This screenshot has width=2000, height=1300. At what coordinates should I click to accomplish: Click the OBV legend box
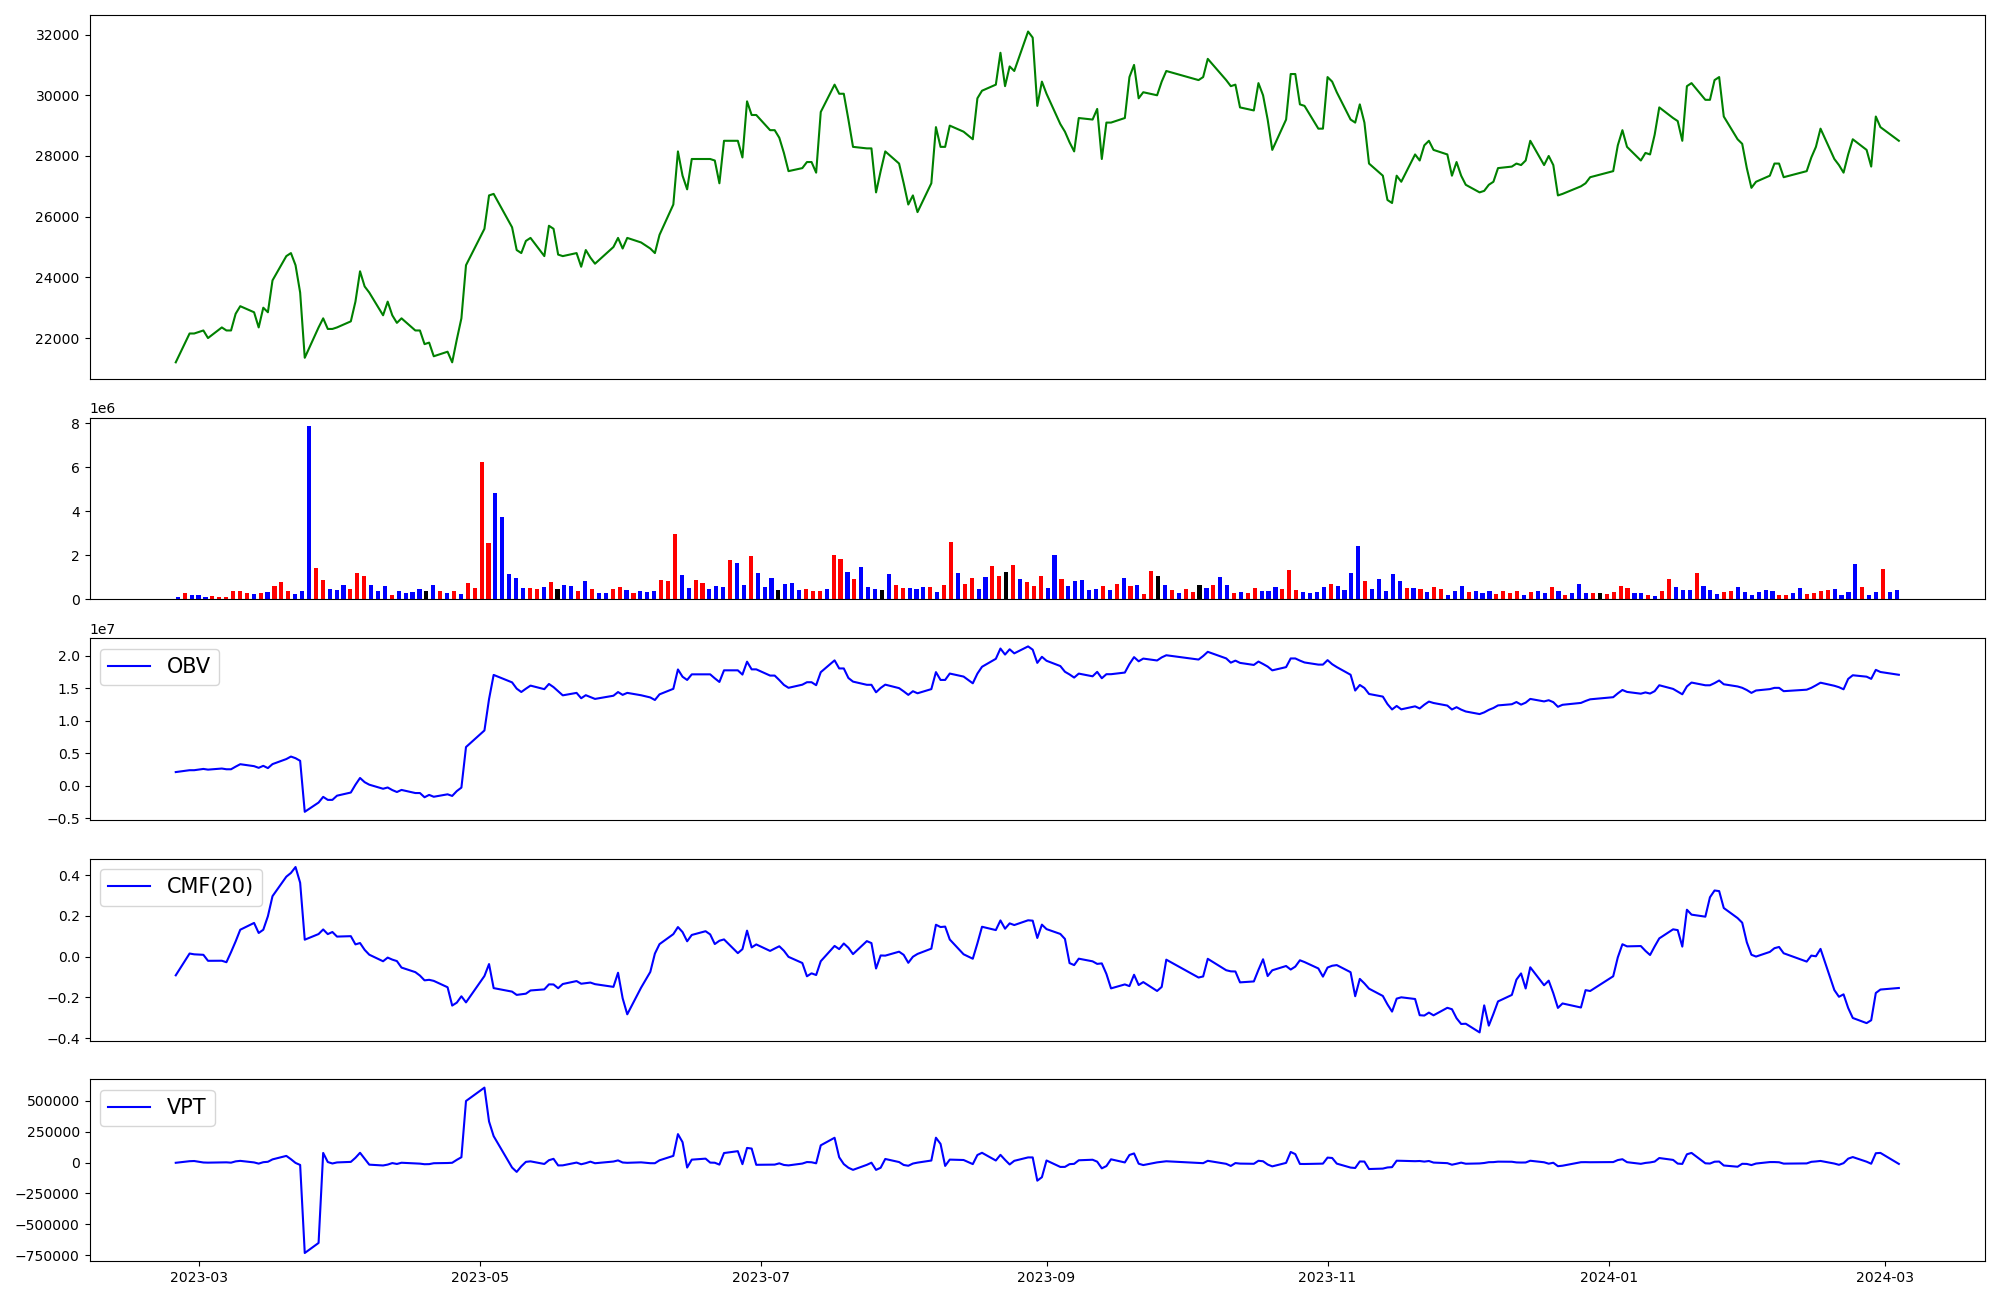160,667
